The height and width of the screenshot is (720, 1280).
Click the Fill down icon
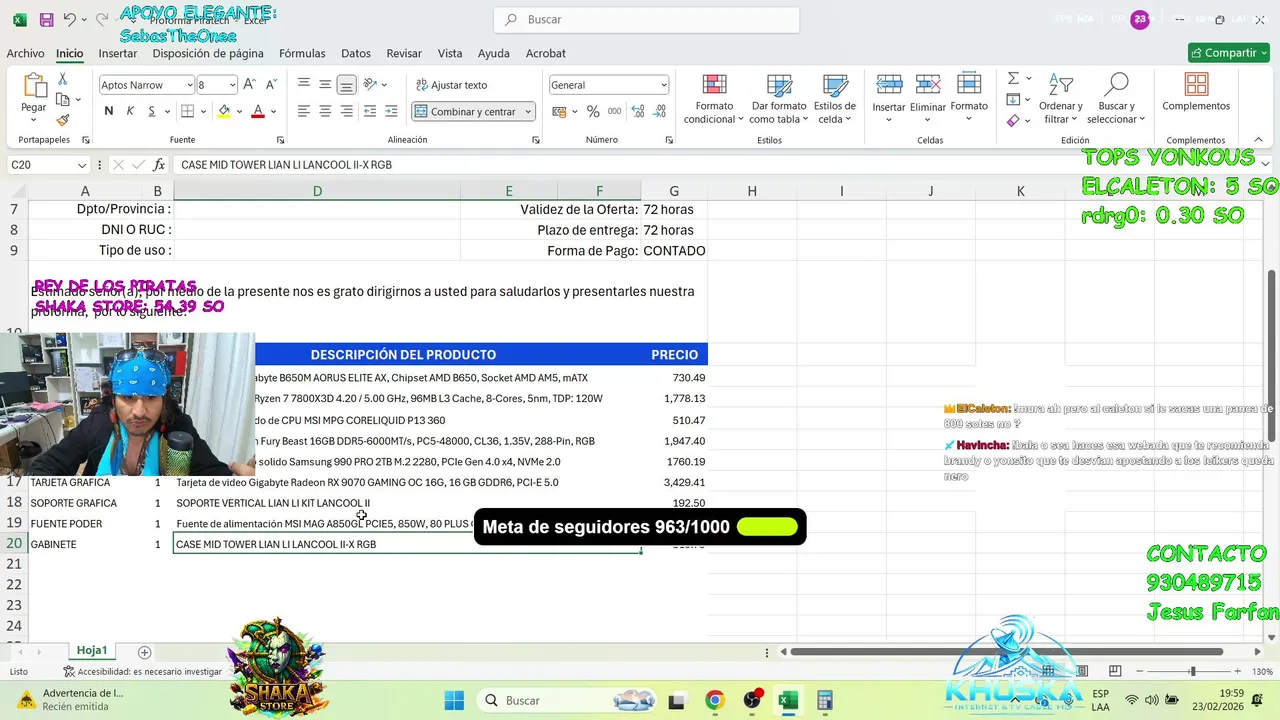[x=1013, y=99]
